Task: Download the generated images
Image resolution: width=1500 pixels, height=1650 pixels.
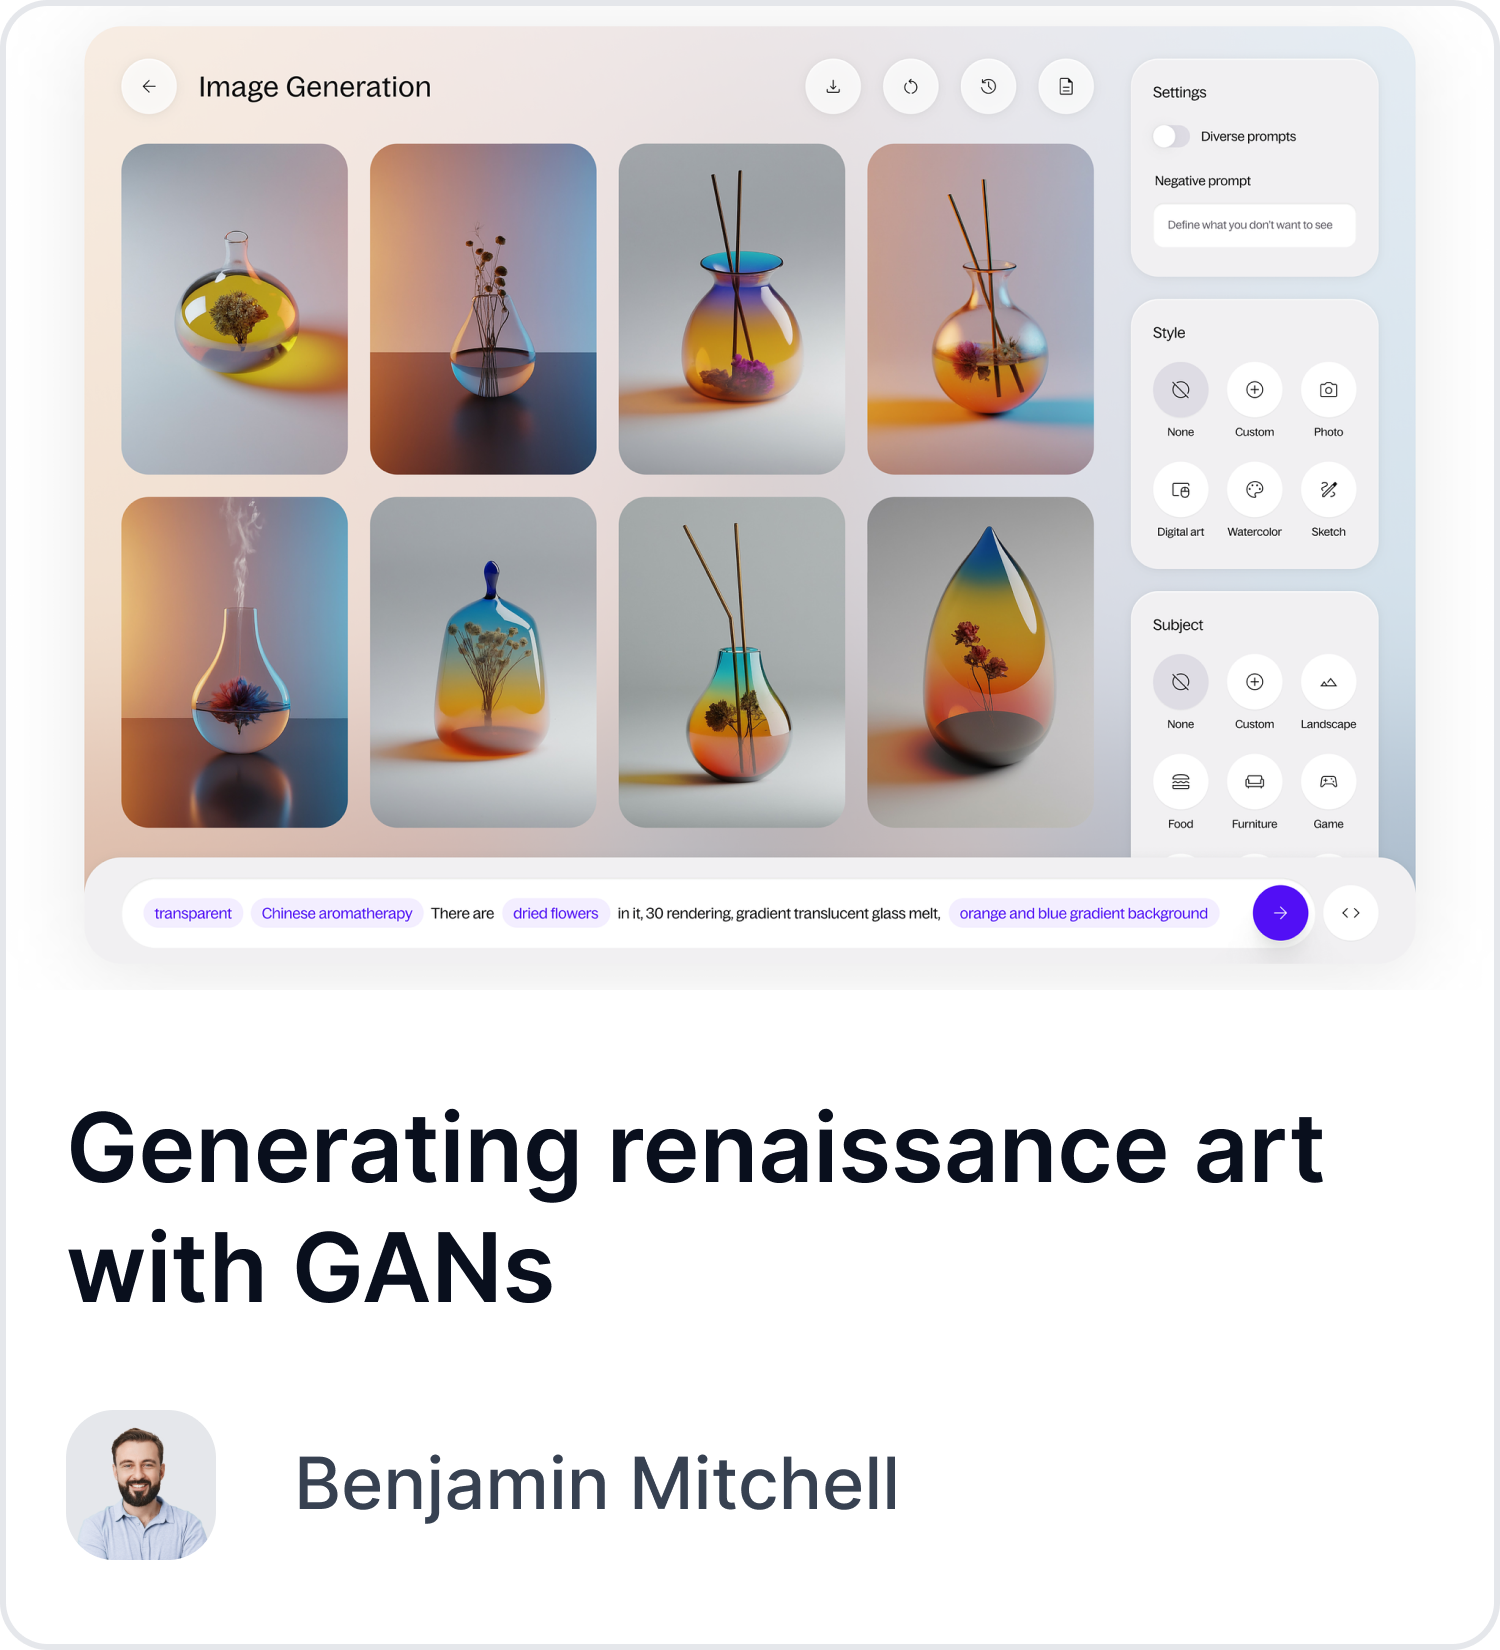Action: point(833,87)
